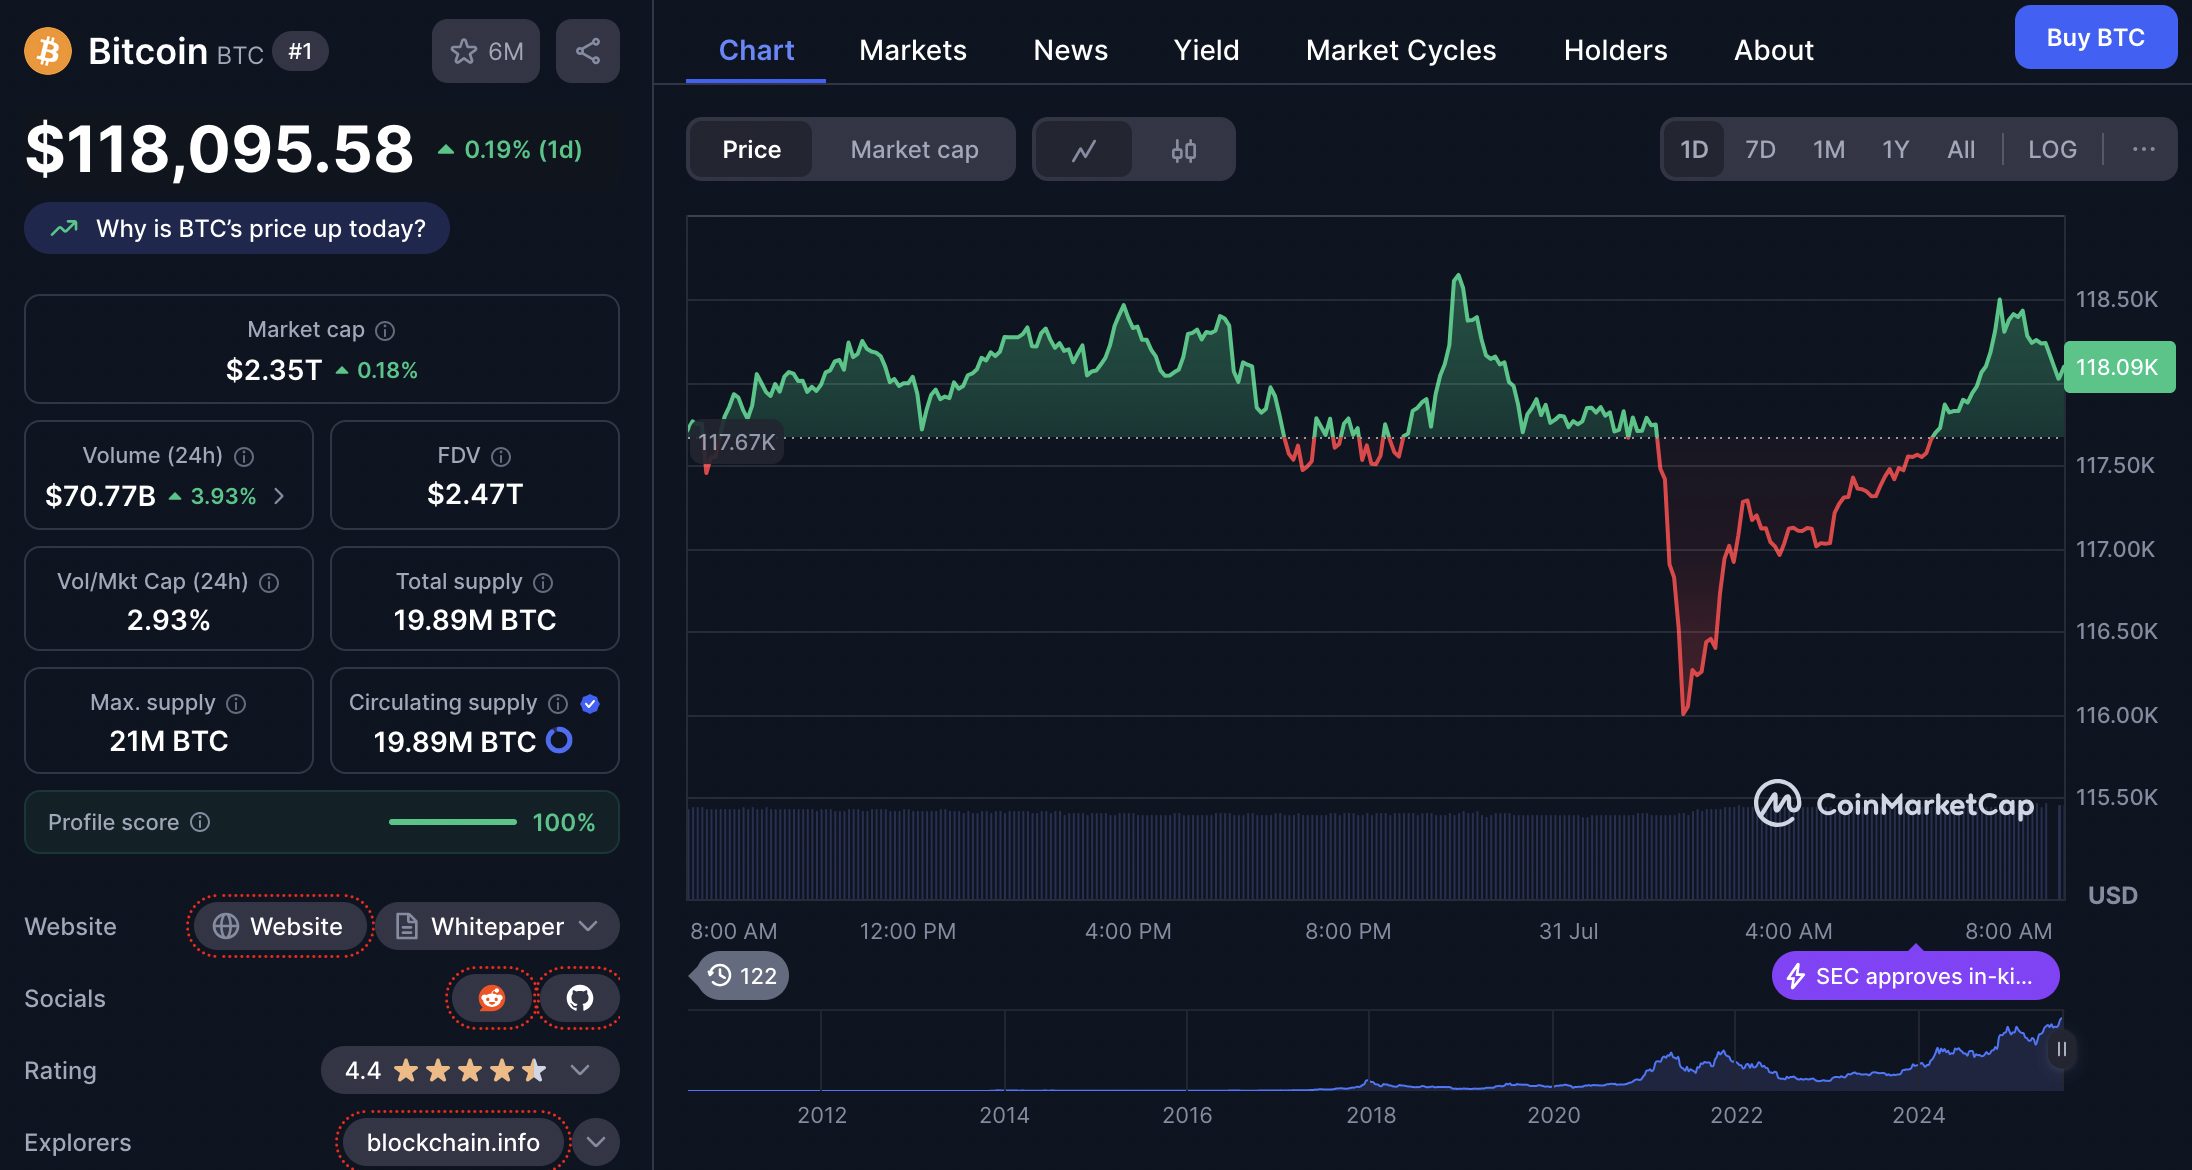2192x1170 pixels.
Task: Open the Holders tab
Action: (x=1615, y=50)
